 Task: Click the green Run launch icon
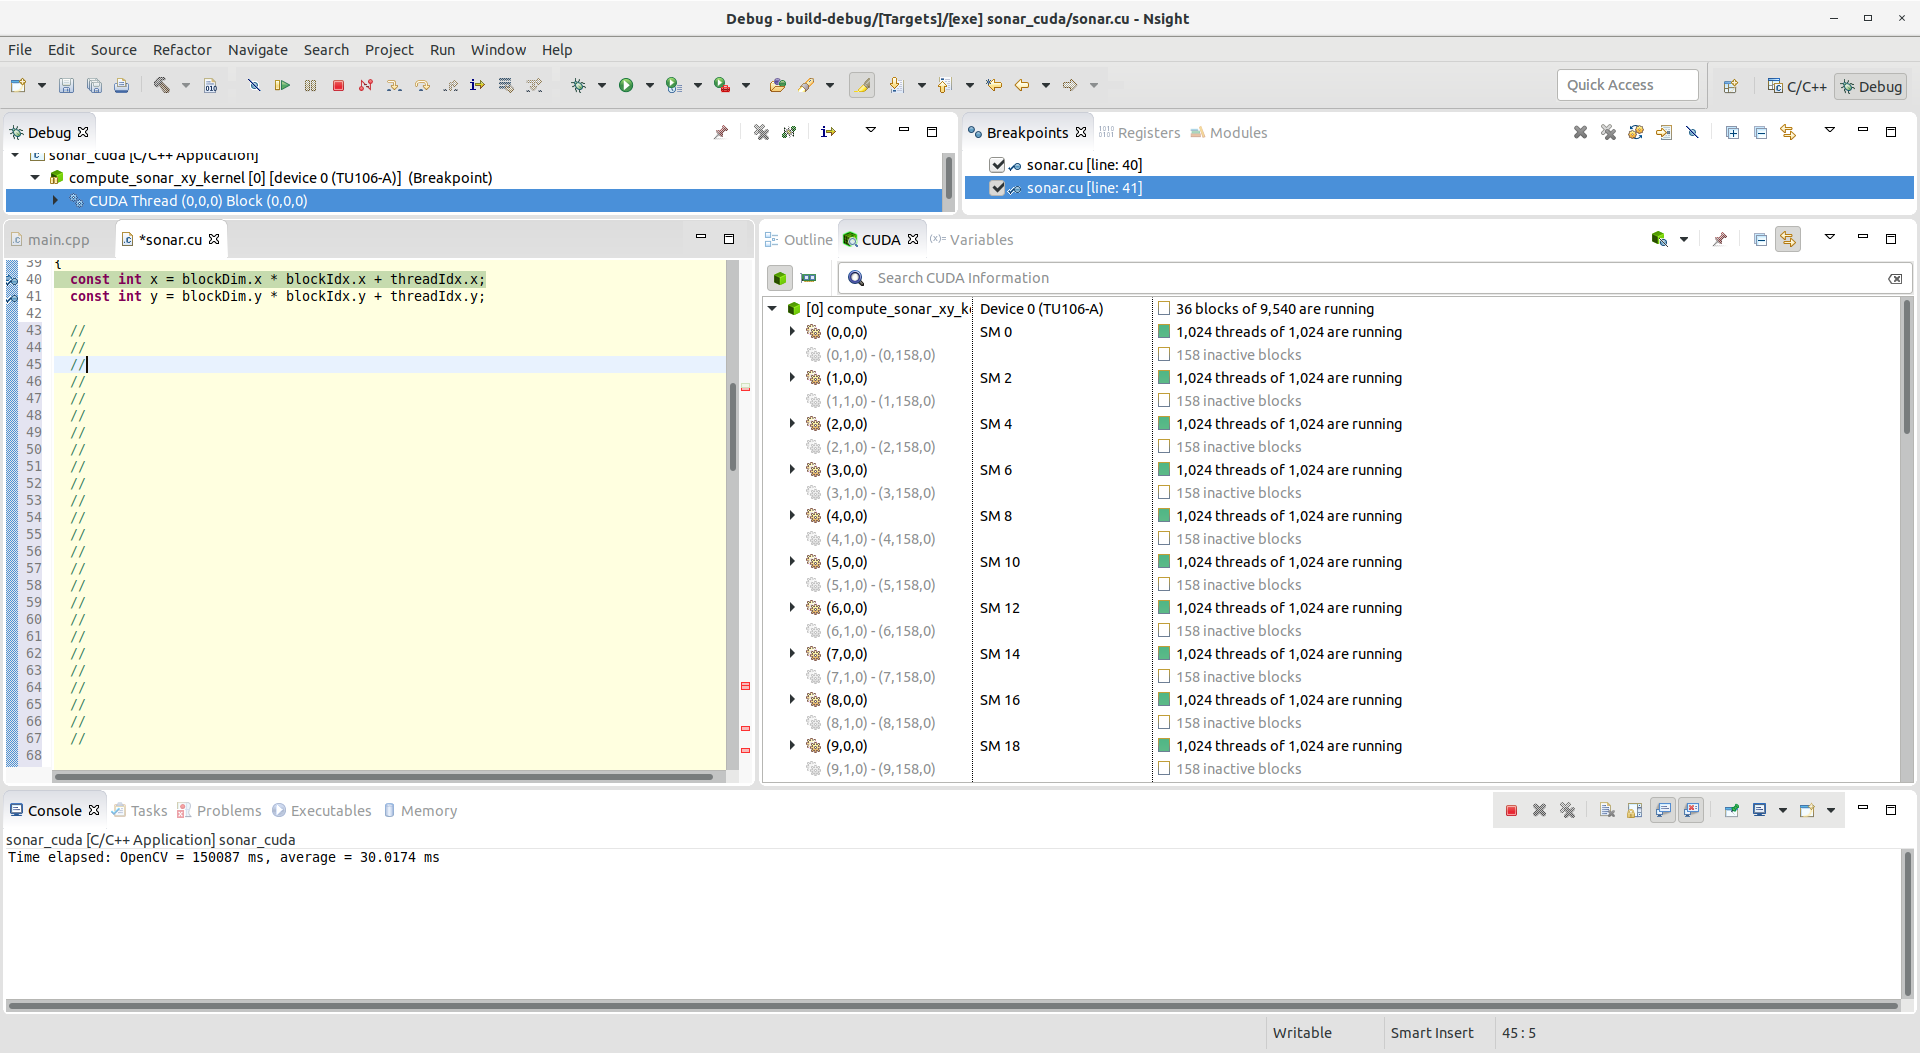[x=626, y=86]
